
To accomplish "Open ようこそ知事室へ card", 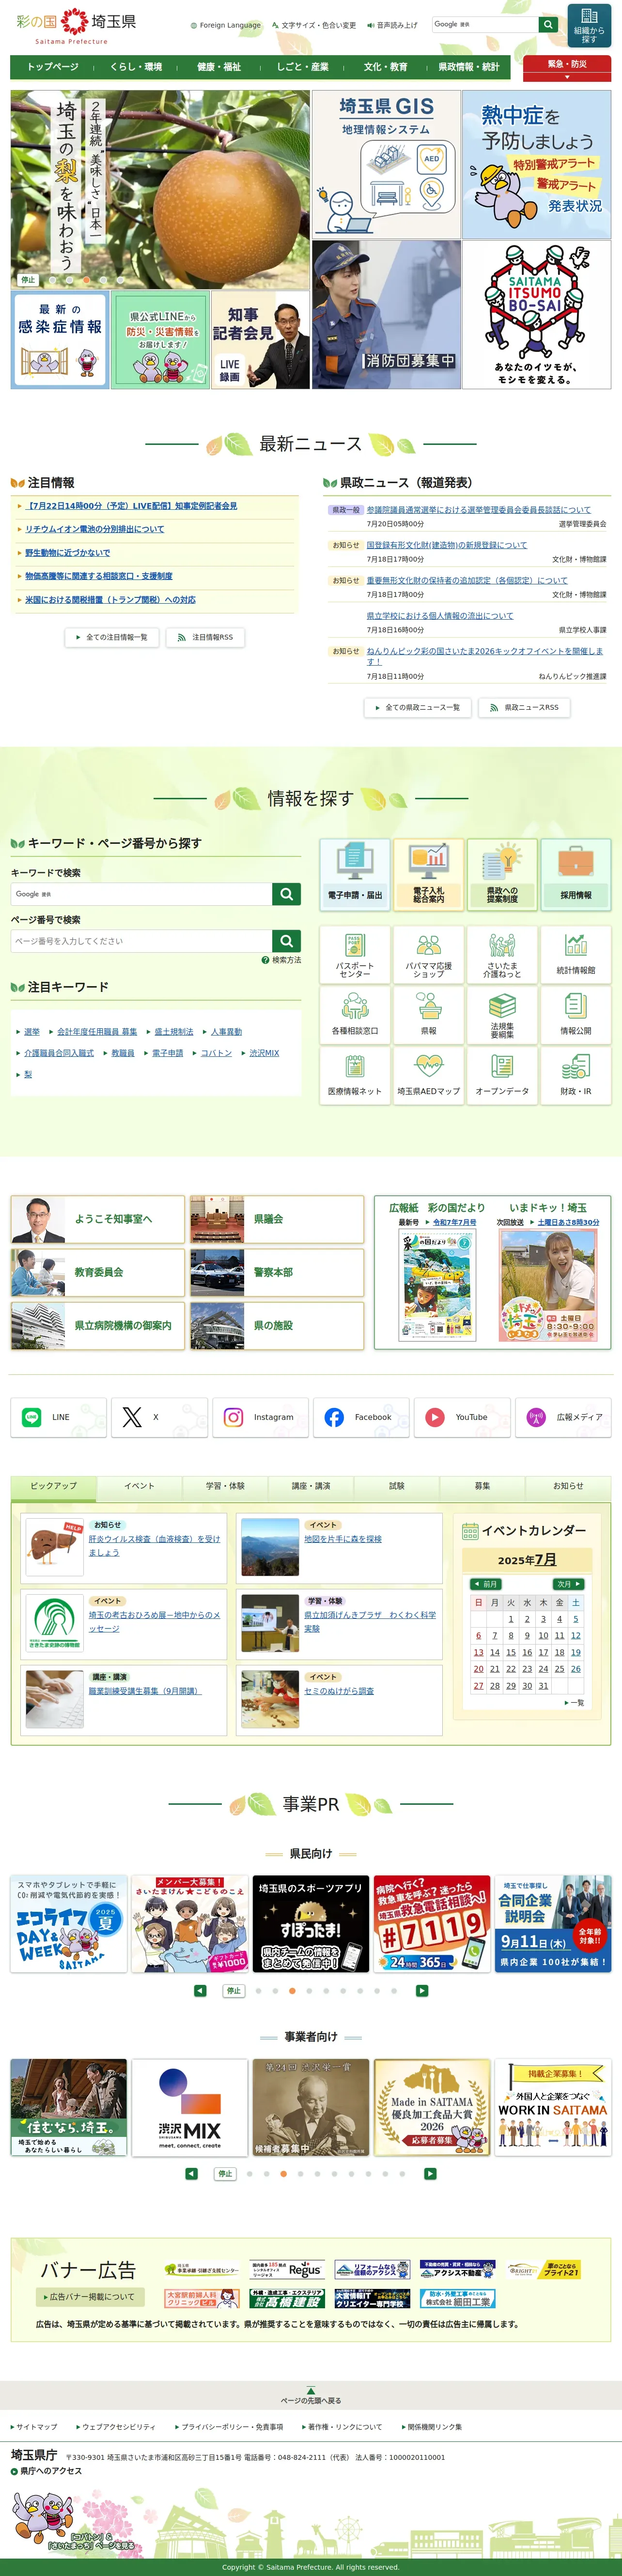I will pos(98,1219).
